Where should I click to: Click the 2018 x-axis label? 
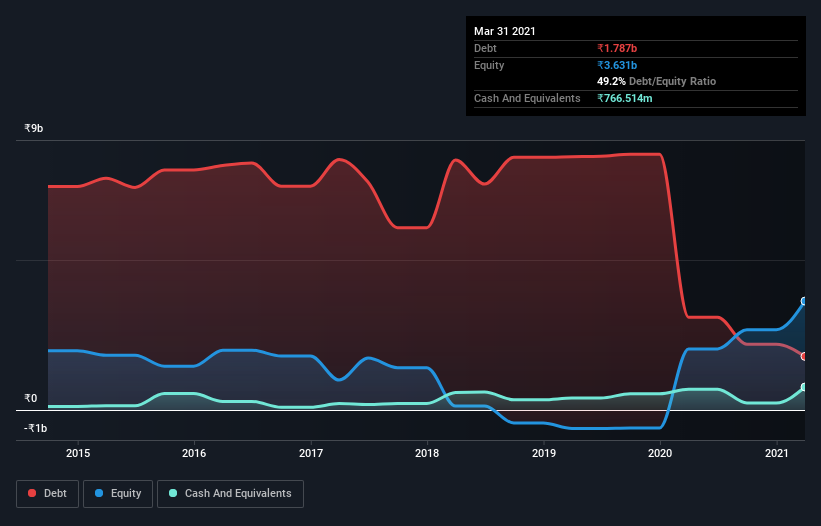[x=427, y=453]
